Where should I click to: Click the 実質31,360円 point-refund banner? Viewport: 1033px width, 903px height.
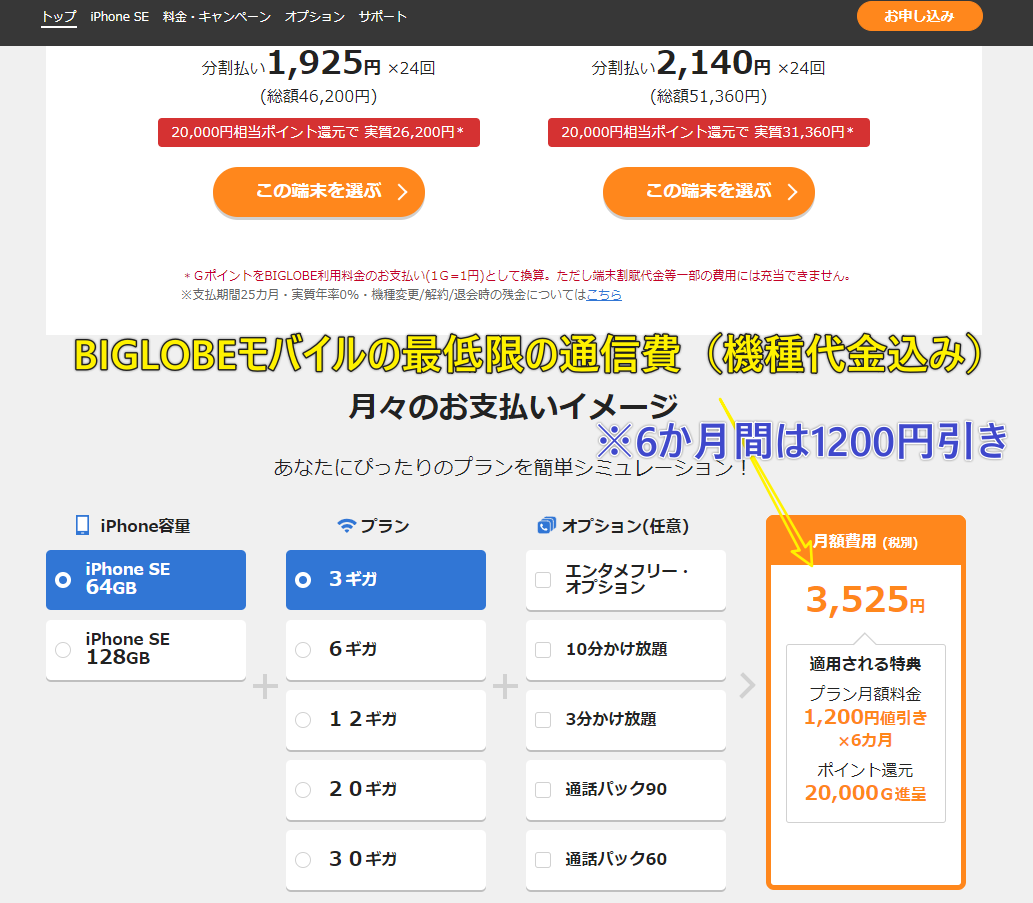pos(709,132)
